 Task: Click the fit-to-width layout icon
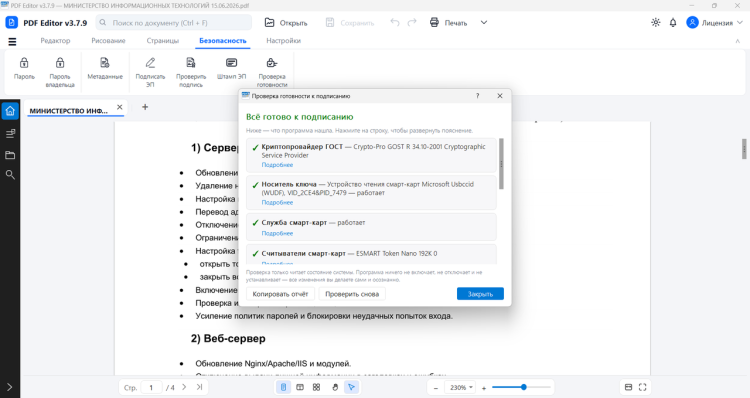(x=629, y=387)
